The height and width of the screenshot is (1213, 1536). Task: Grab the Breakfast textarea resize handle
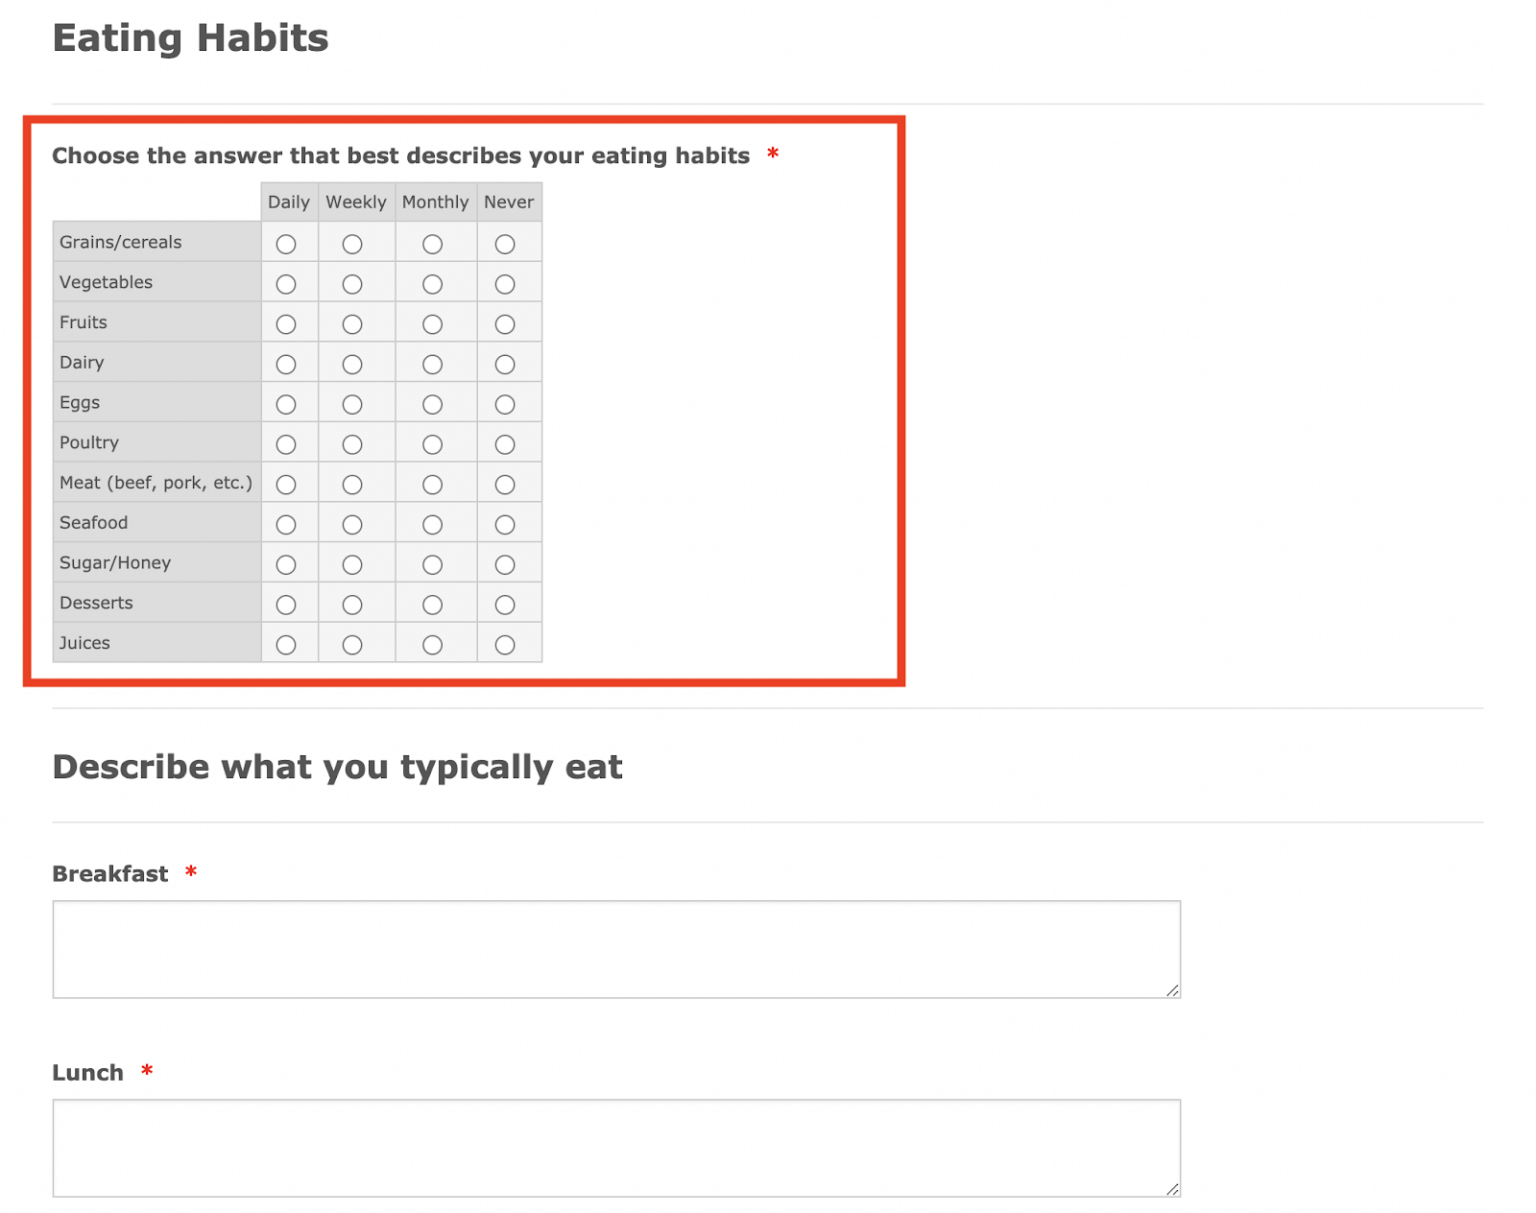click(x=1172, y=990)
